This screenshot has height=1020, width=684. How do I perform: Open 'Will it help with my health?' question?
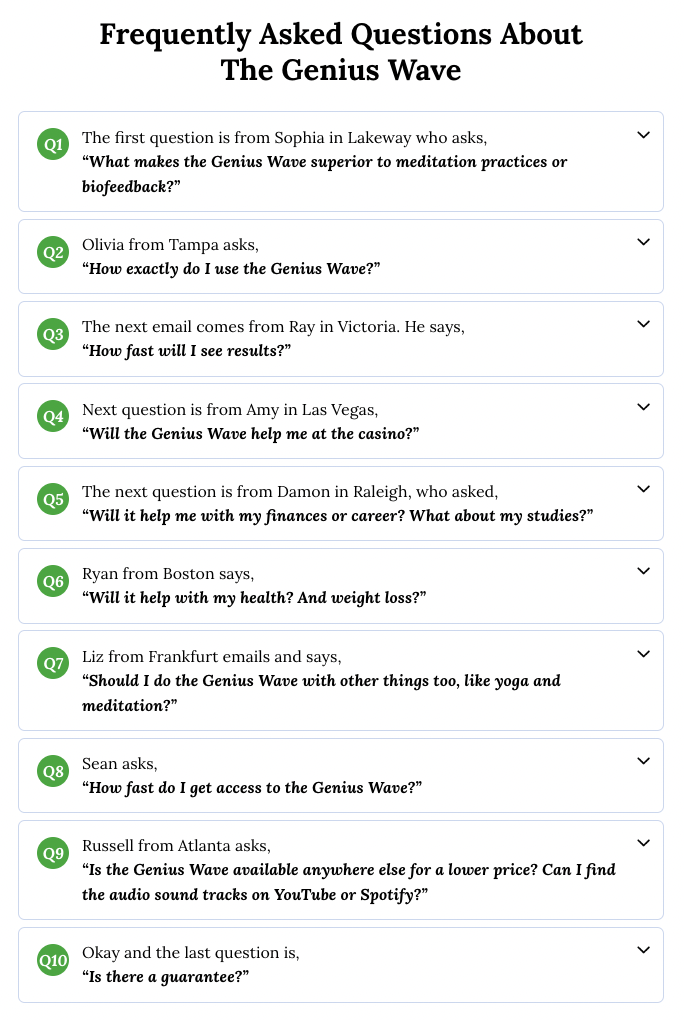click(x=255, y=597)
